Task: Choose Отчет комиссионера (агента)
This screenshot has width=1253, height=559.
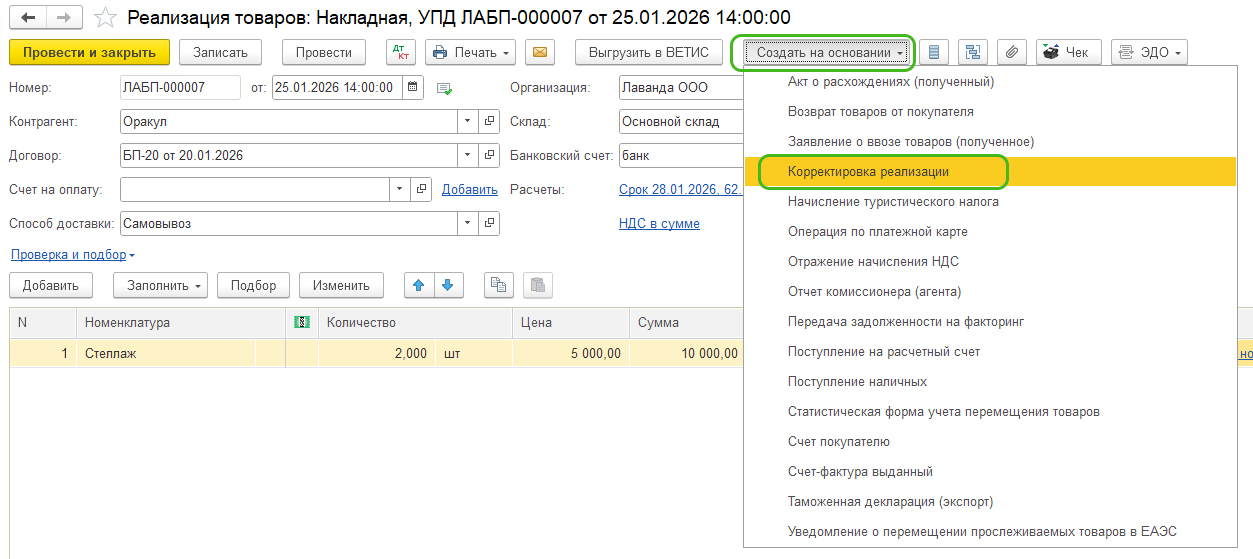Action: 990,292
